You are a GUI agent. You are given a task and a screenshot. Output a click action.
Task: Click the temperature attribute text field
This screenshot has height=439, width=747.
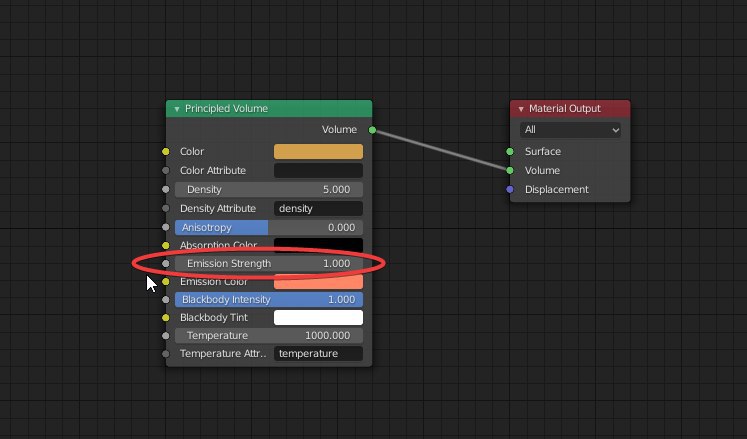[318, 354]
